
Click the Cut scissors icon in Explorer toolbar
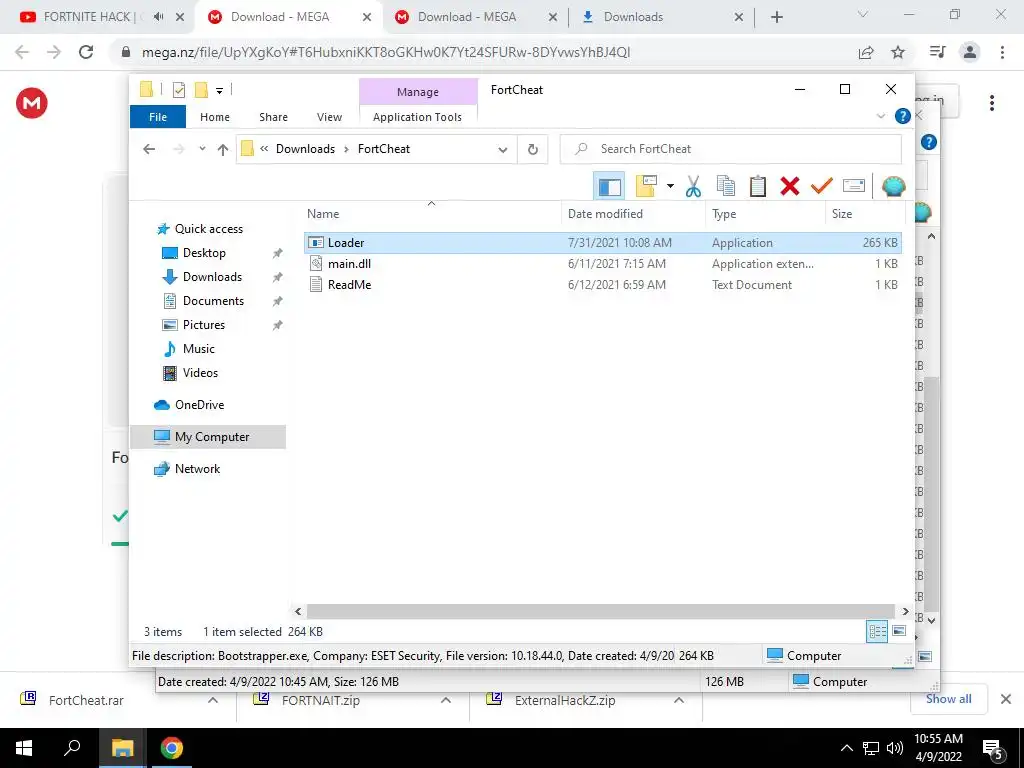(x=693, y=186)
